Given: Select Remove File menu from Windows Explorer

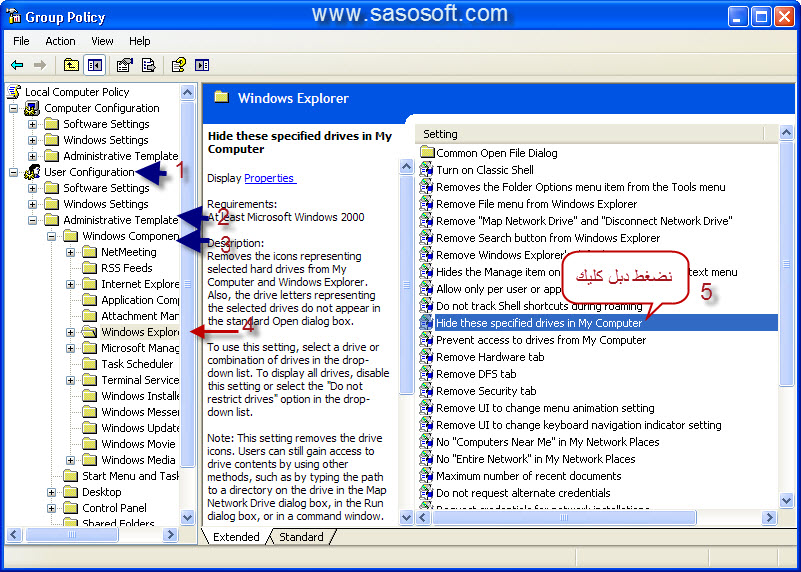Looking at the screenshot, I should 536,204.
